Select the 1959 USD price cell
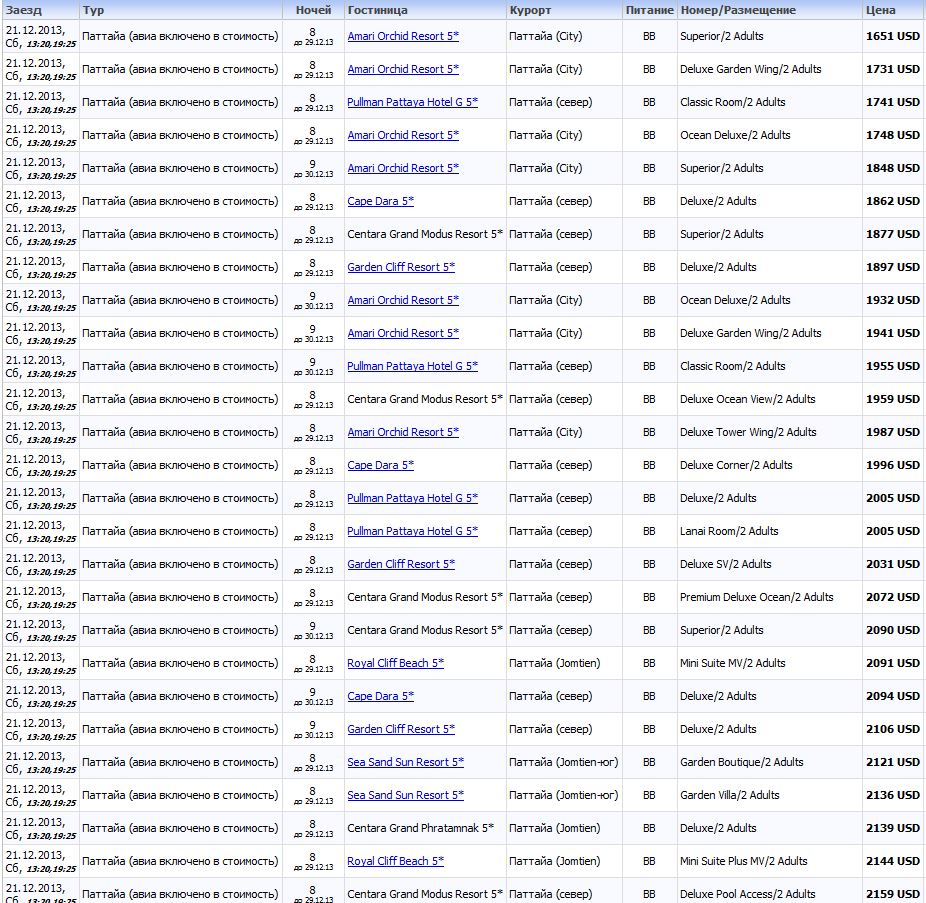The image size is (926, 903). click(892, 399)
